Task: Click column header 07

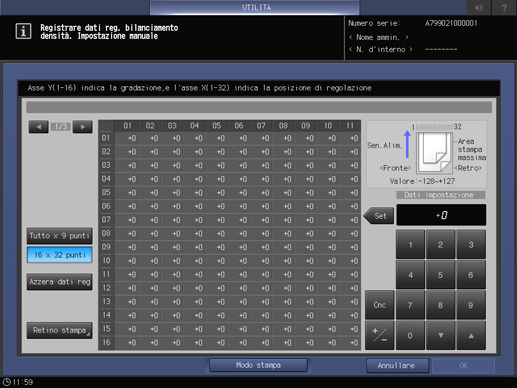Action: point(261,126)
